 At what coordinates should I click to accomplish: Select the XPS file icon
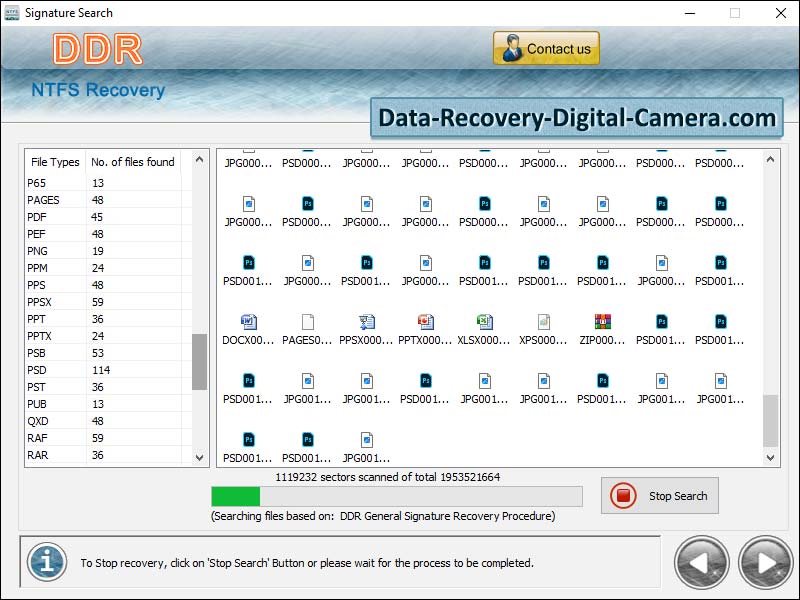(543, 322)
